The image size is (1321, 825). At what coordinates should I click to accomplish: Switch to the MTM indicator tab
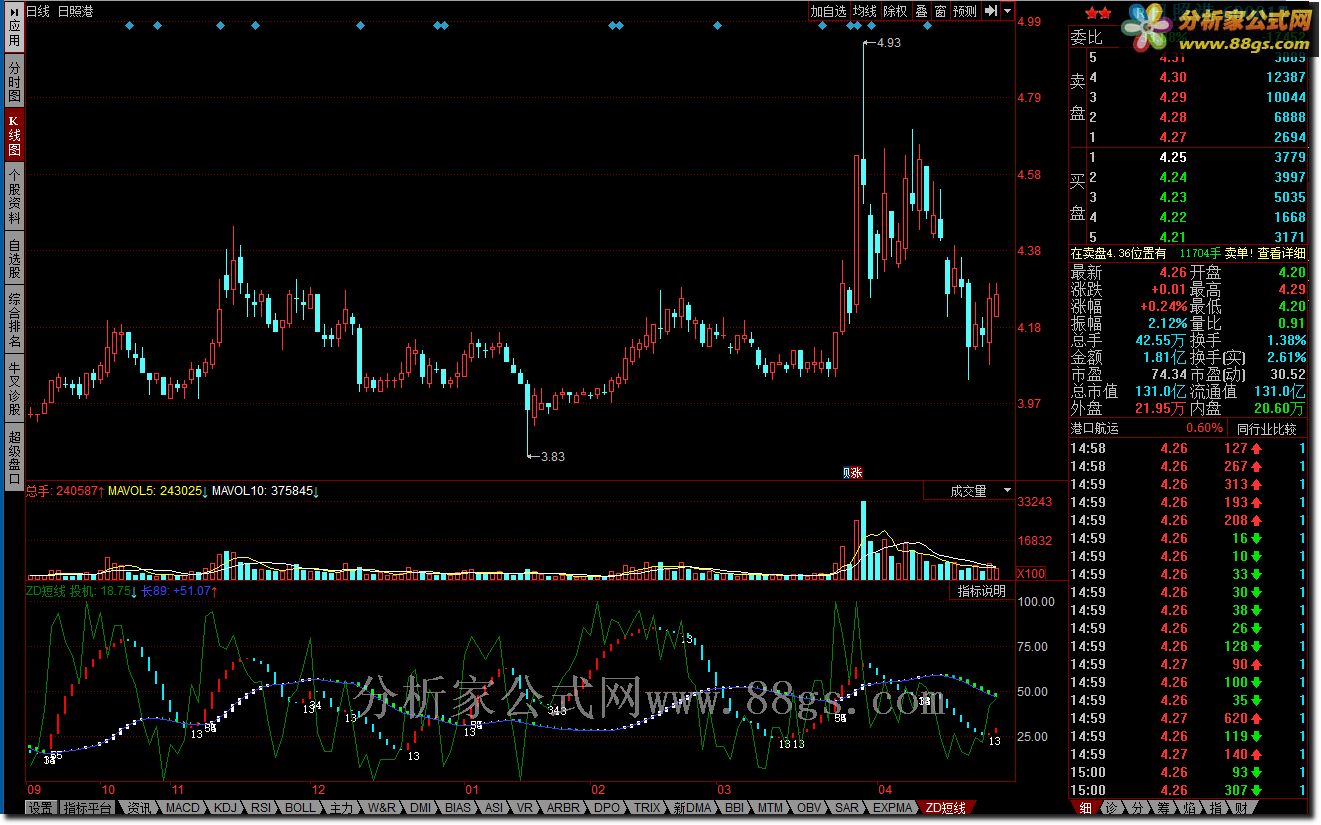tap(770, 807)
